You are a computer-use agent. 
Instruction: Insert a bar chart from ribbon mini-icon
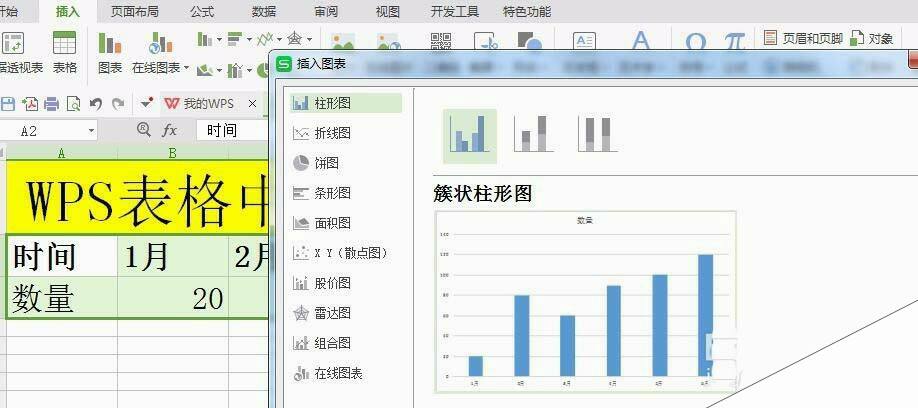235,39
